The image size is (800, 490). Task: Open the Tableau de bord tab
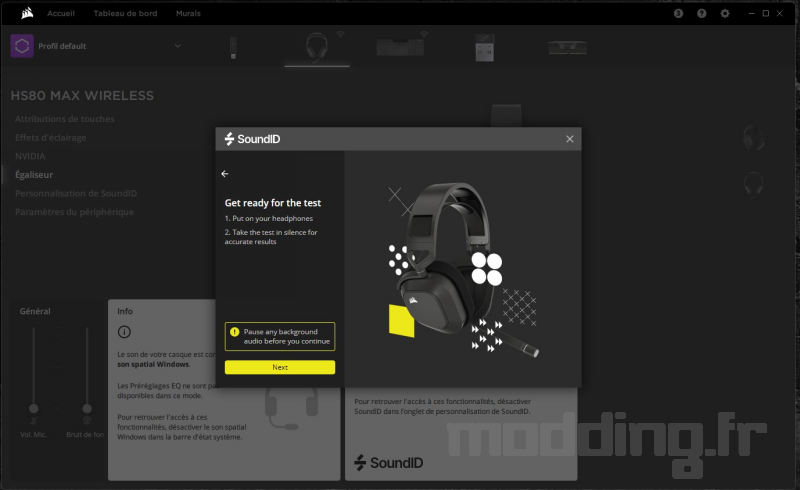click(125, 13)
